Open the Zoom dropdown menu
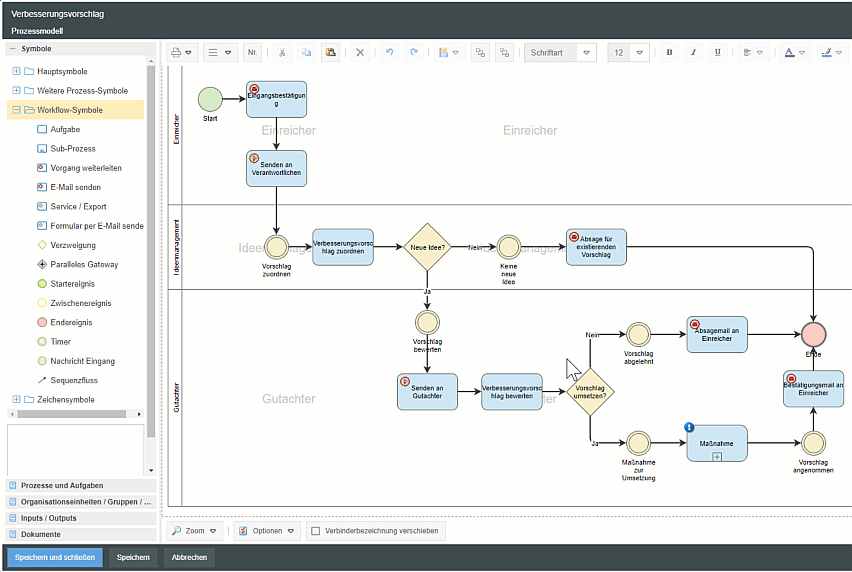Screen dimensions: 852x572 pyautogui.click(x=194, y=531)
